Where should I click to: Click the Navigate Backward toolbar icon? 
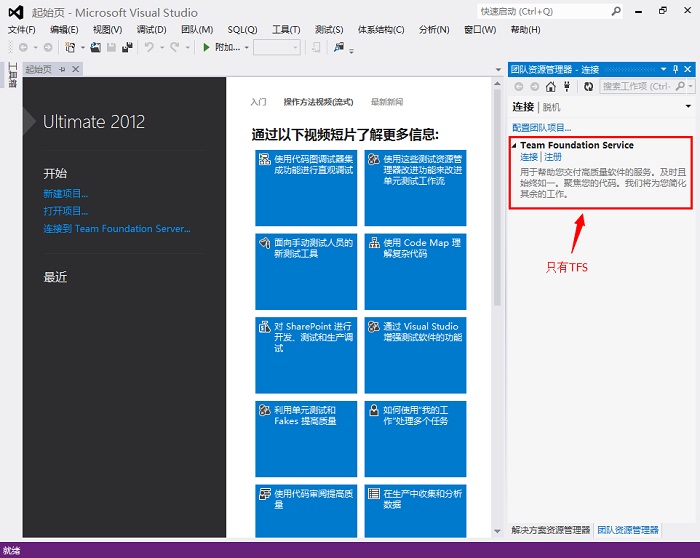coord(23,47)
